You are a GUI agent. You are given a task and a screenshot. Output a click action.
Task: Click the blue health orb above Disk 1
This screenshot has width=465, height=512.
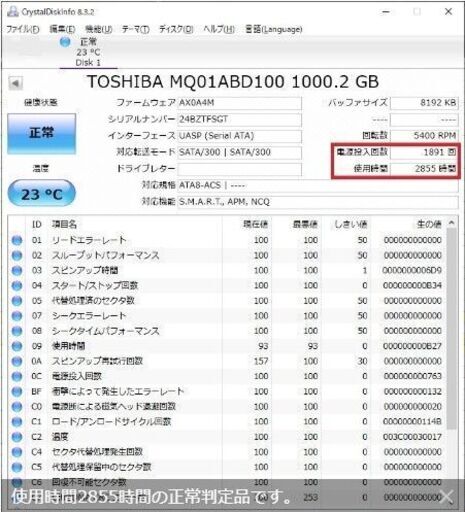coord(65,42)
